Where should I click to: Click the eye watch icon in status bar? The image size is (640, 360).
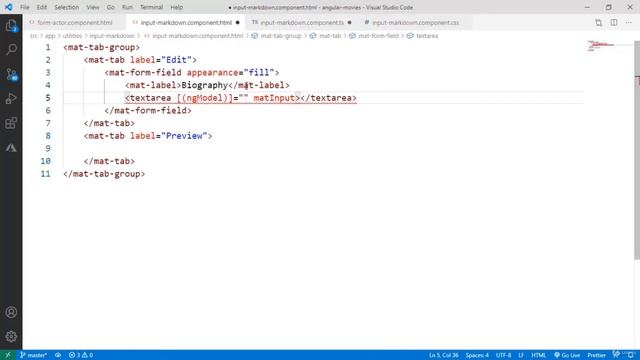click(58, 355)
